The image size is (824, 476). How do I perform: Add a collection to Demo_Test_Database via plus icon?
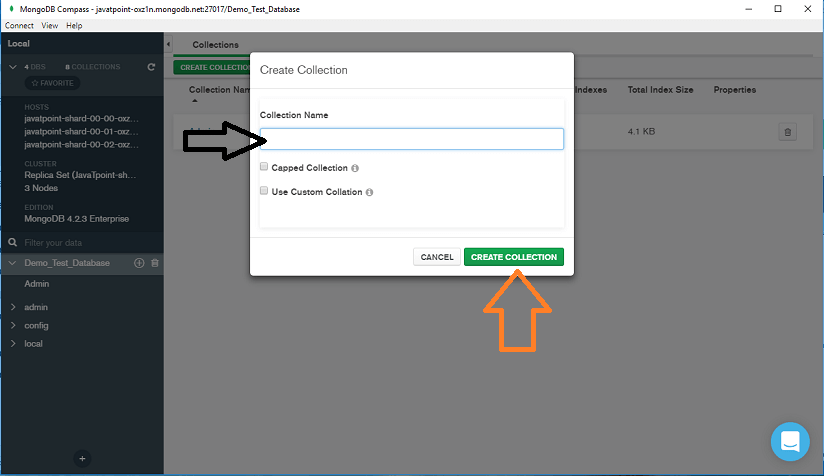[139, 263]
